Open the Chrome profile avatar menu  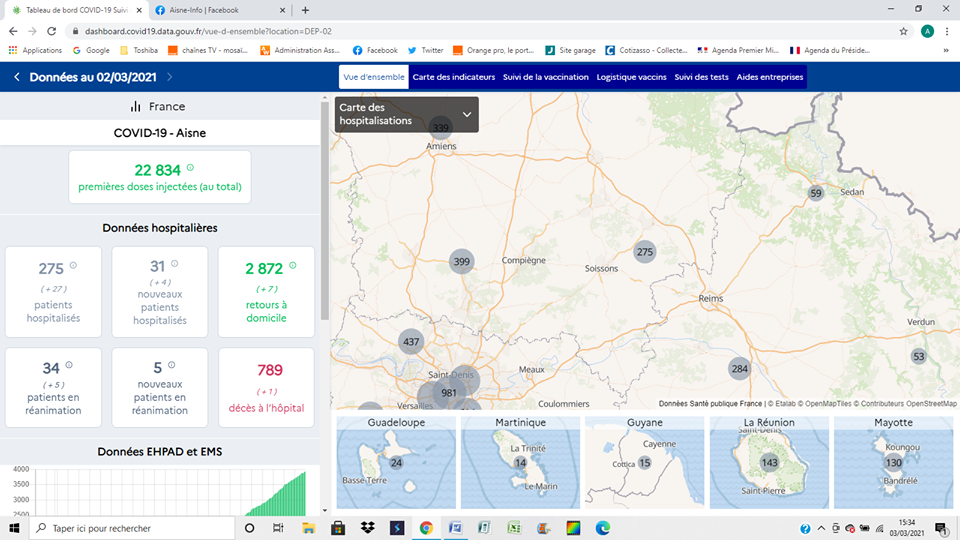(927, 31)
